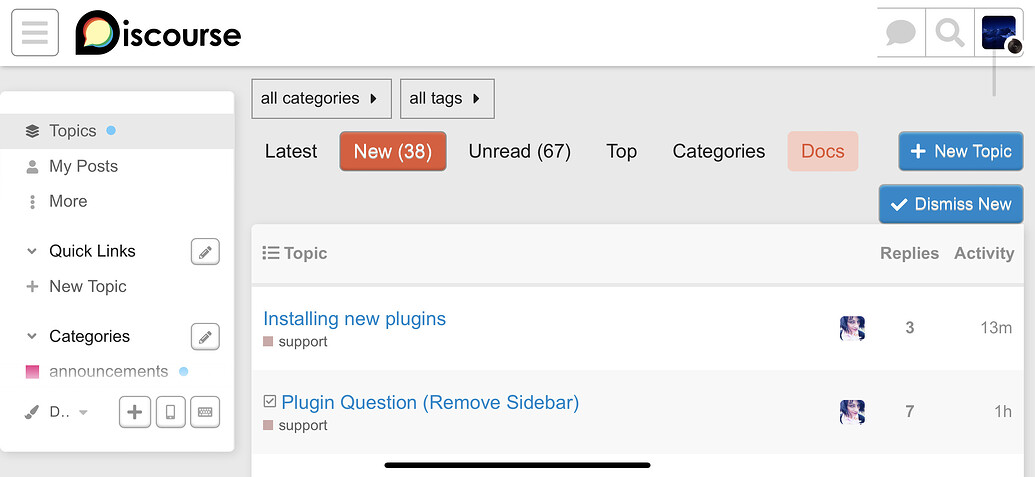Collapse the Quick Links section
Viewport: 1035px width, 477px height.
[32, 252]
